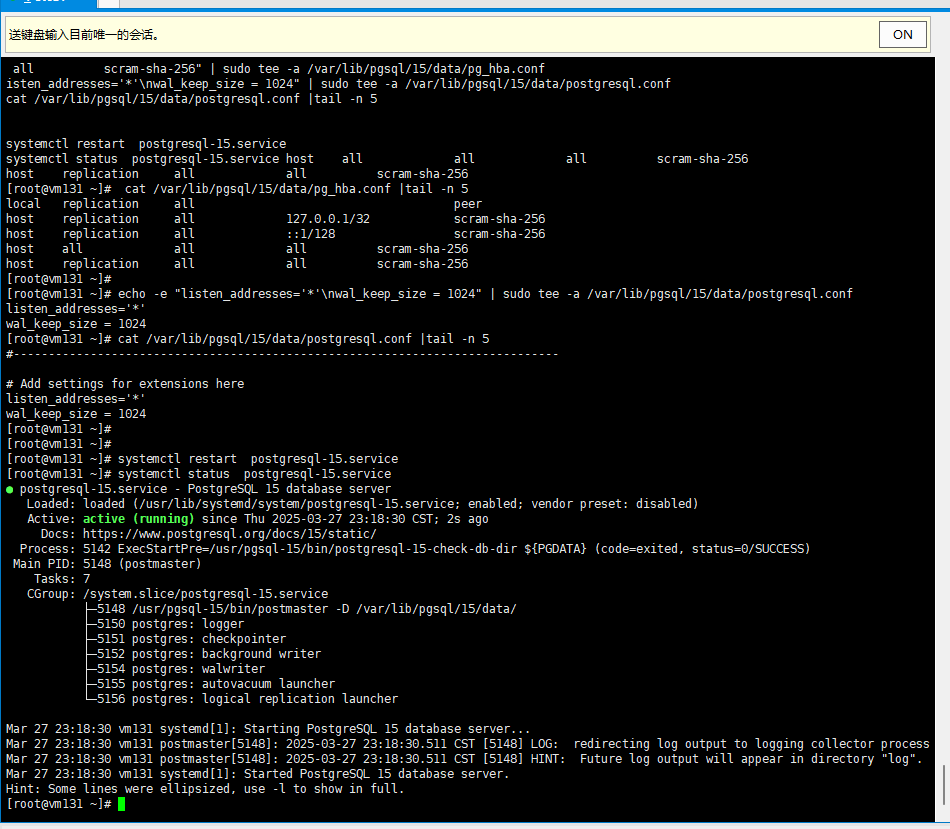Click the green terminal cursor block

120,803
